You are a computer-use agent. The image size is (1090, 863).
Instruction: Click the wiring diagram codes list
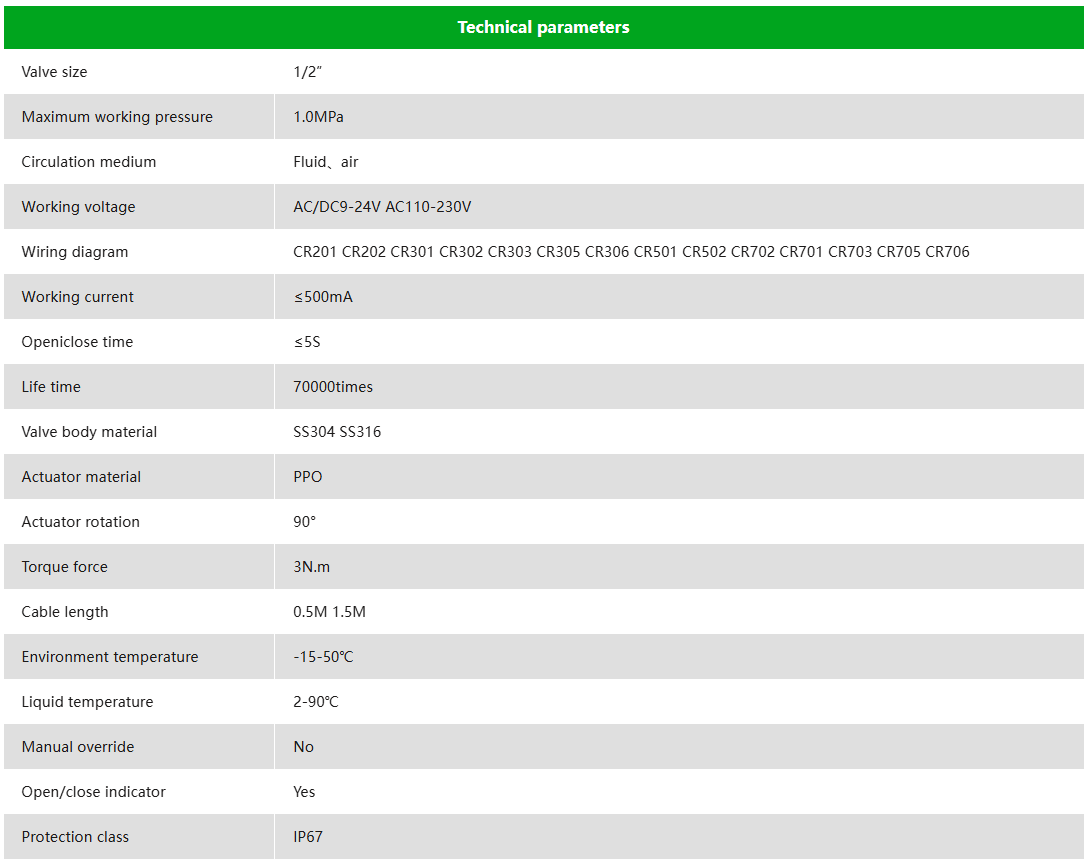[631, 252]
